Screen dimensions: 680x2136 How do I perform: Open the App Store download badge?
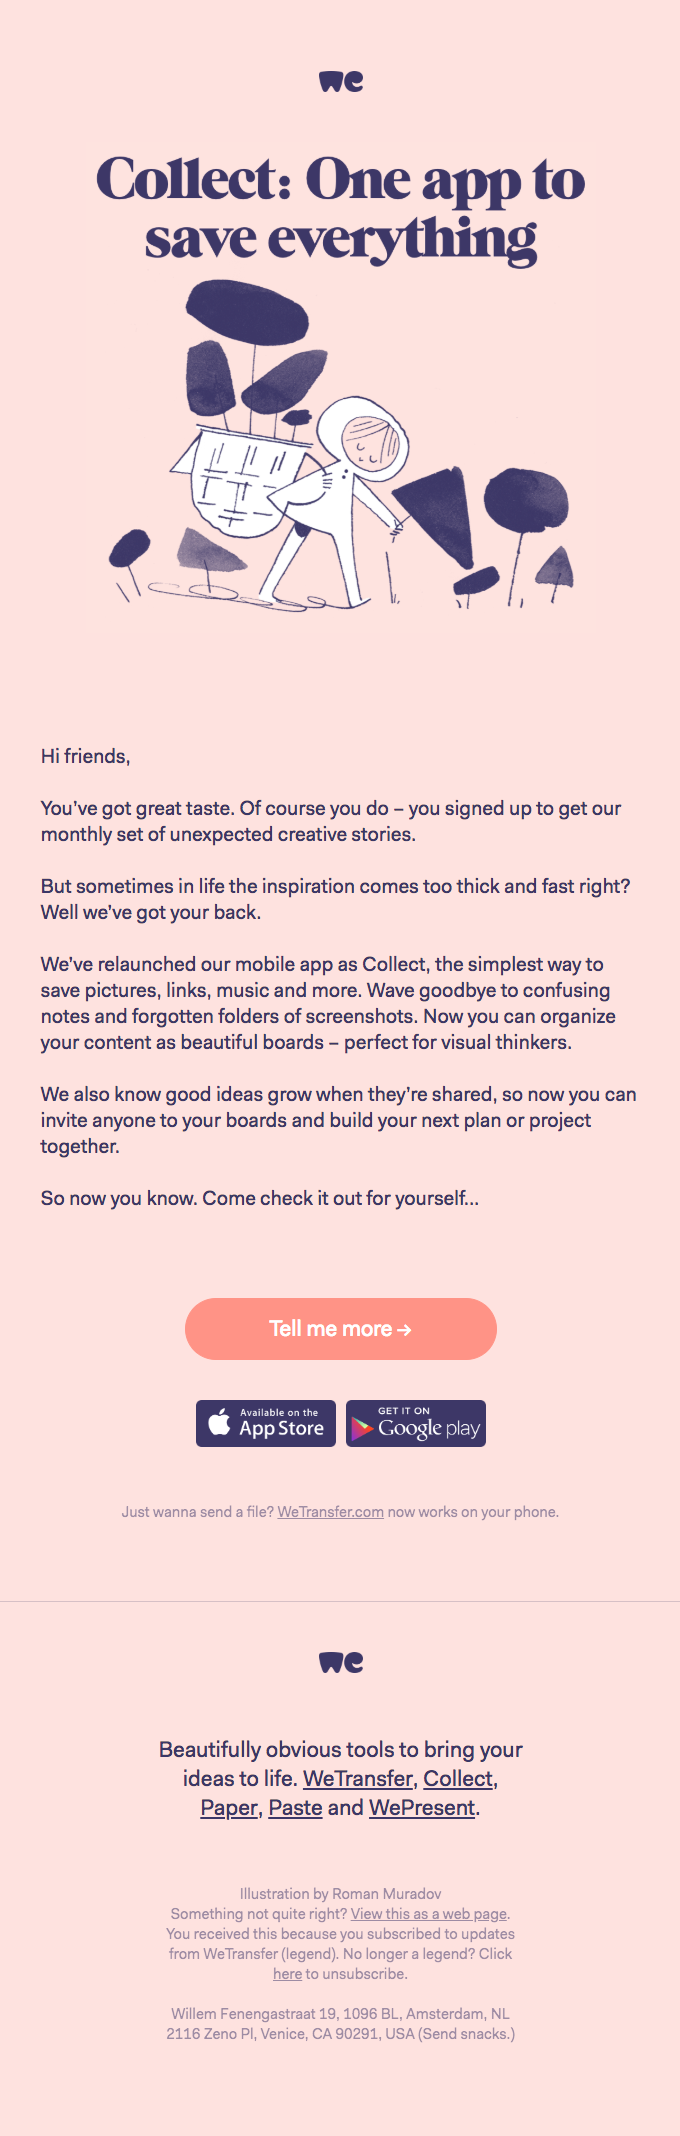pos(265,1424)
